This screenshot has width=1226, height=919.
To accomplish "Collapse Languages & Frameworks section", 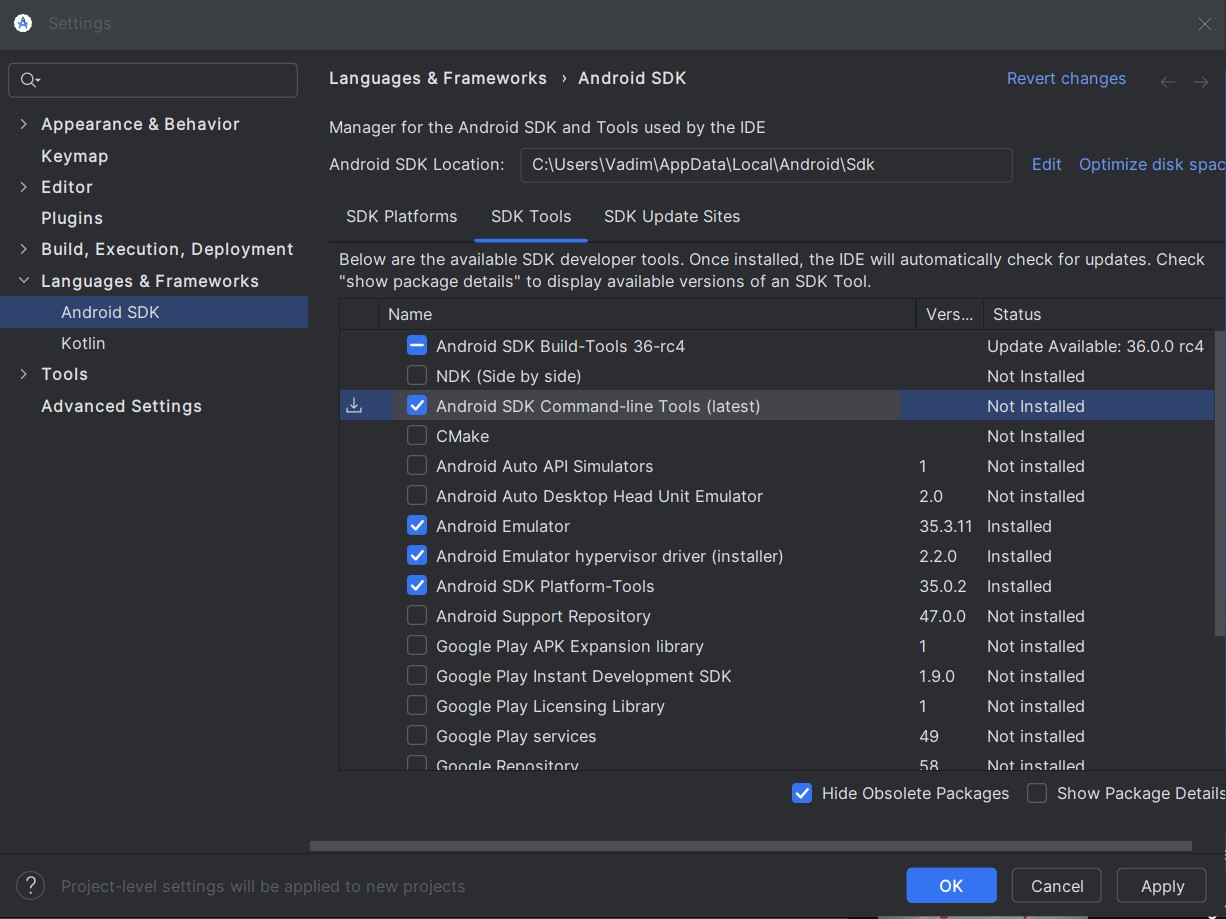I will (x=24, y=281).
